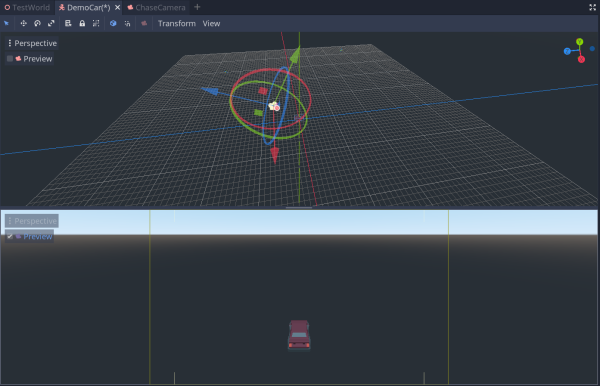Click the red car in preview viewport
Image resolution: width=600 pixels, height=386 pixels.
pos(299,335)
